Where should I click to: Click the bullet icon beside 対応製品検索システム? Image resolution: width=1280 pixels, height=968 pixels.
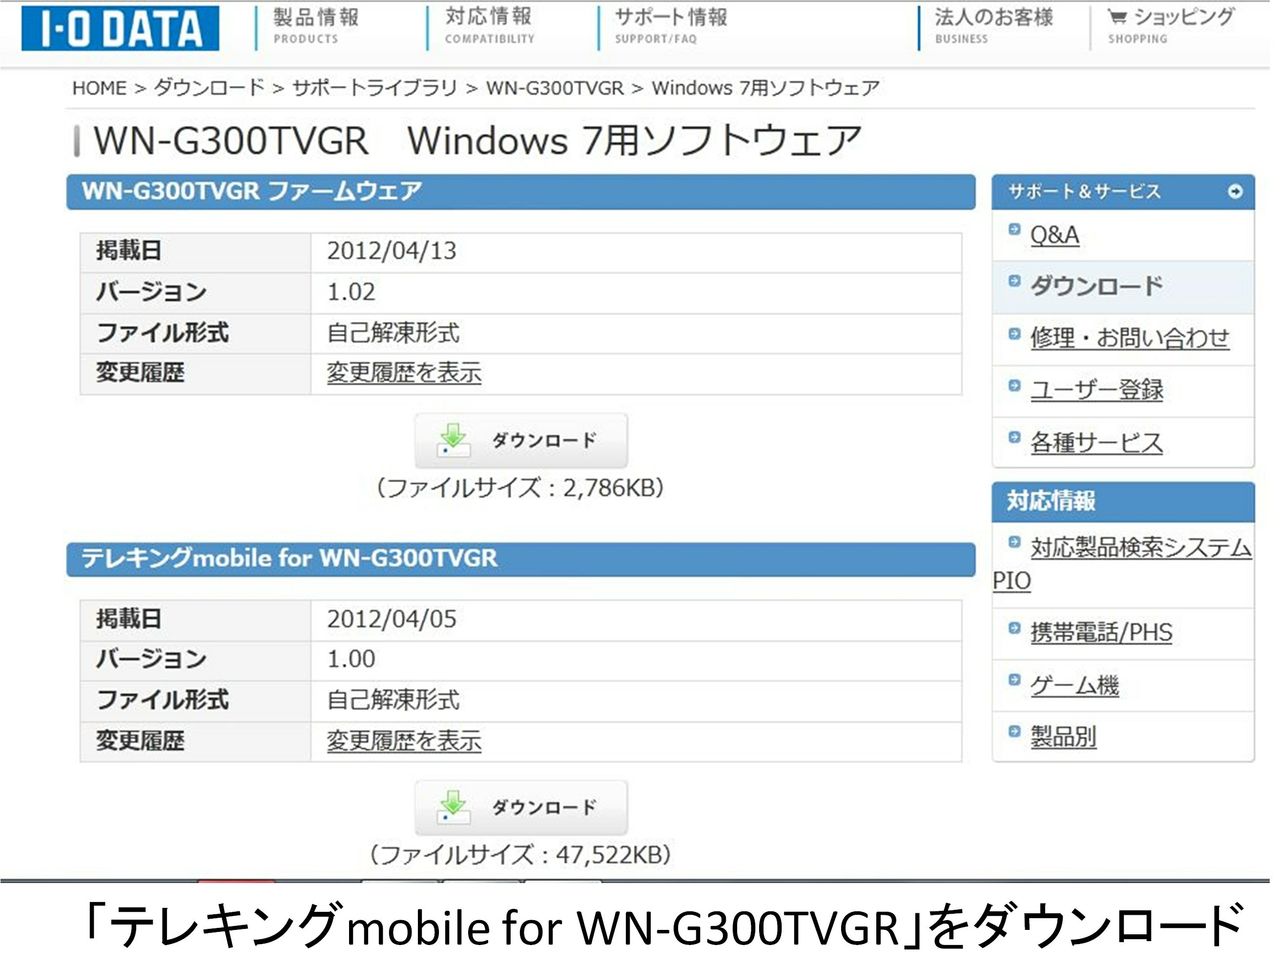pos(1014,542)
